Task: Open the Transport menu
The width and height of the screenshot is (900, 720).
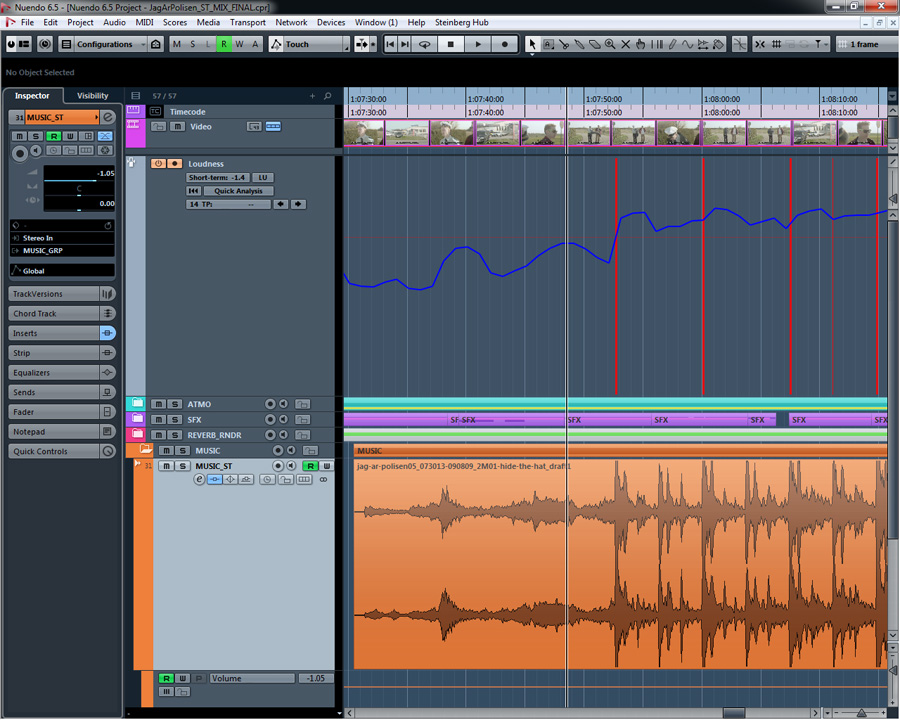Action: click(x=248, y=22)
